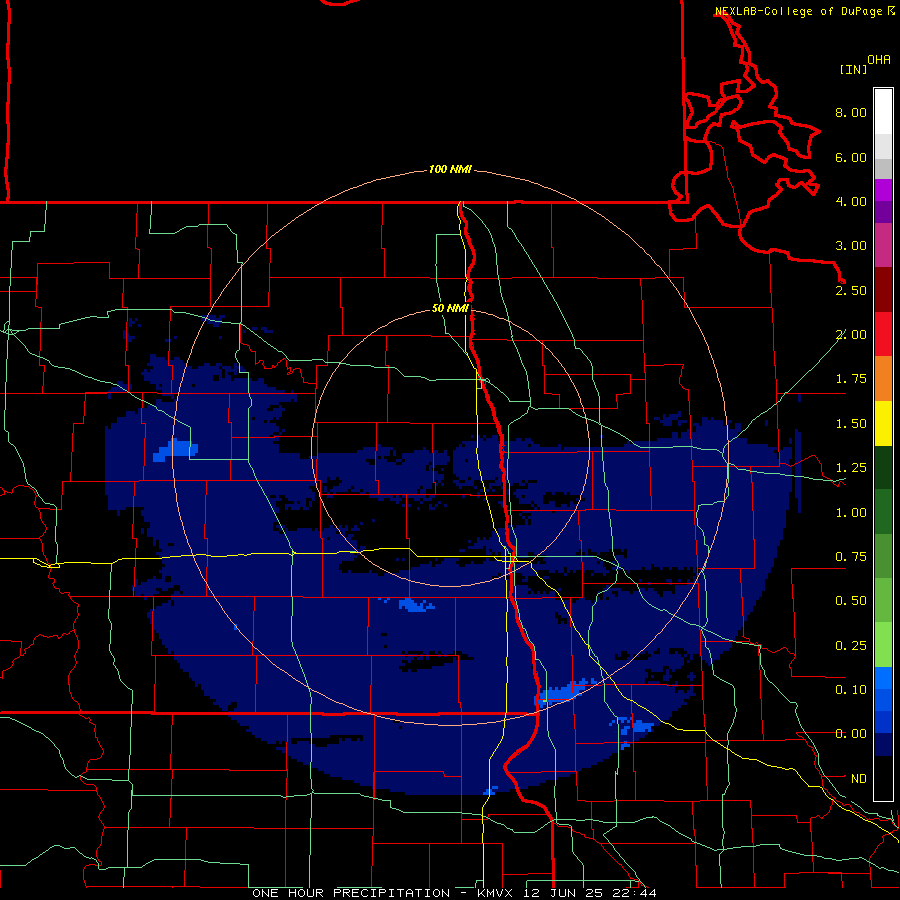The width and height of the screenshot is (900, 900).
Task: Click the 2.00 legend value
Action: (x=851, y=335)
